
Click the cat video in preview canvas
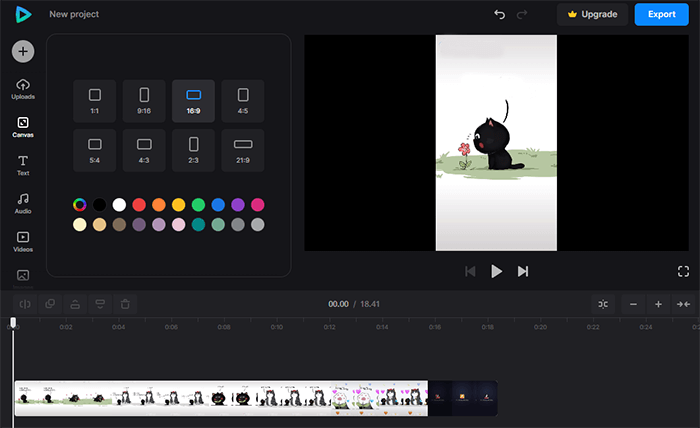496,143
